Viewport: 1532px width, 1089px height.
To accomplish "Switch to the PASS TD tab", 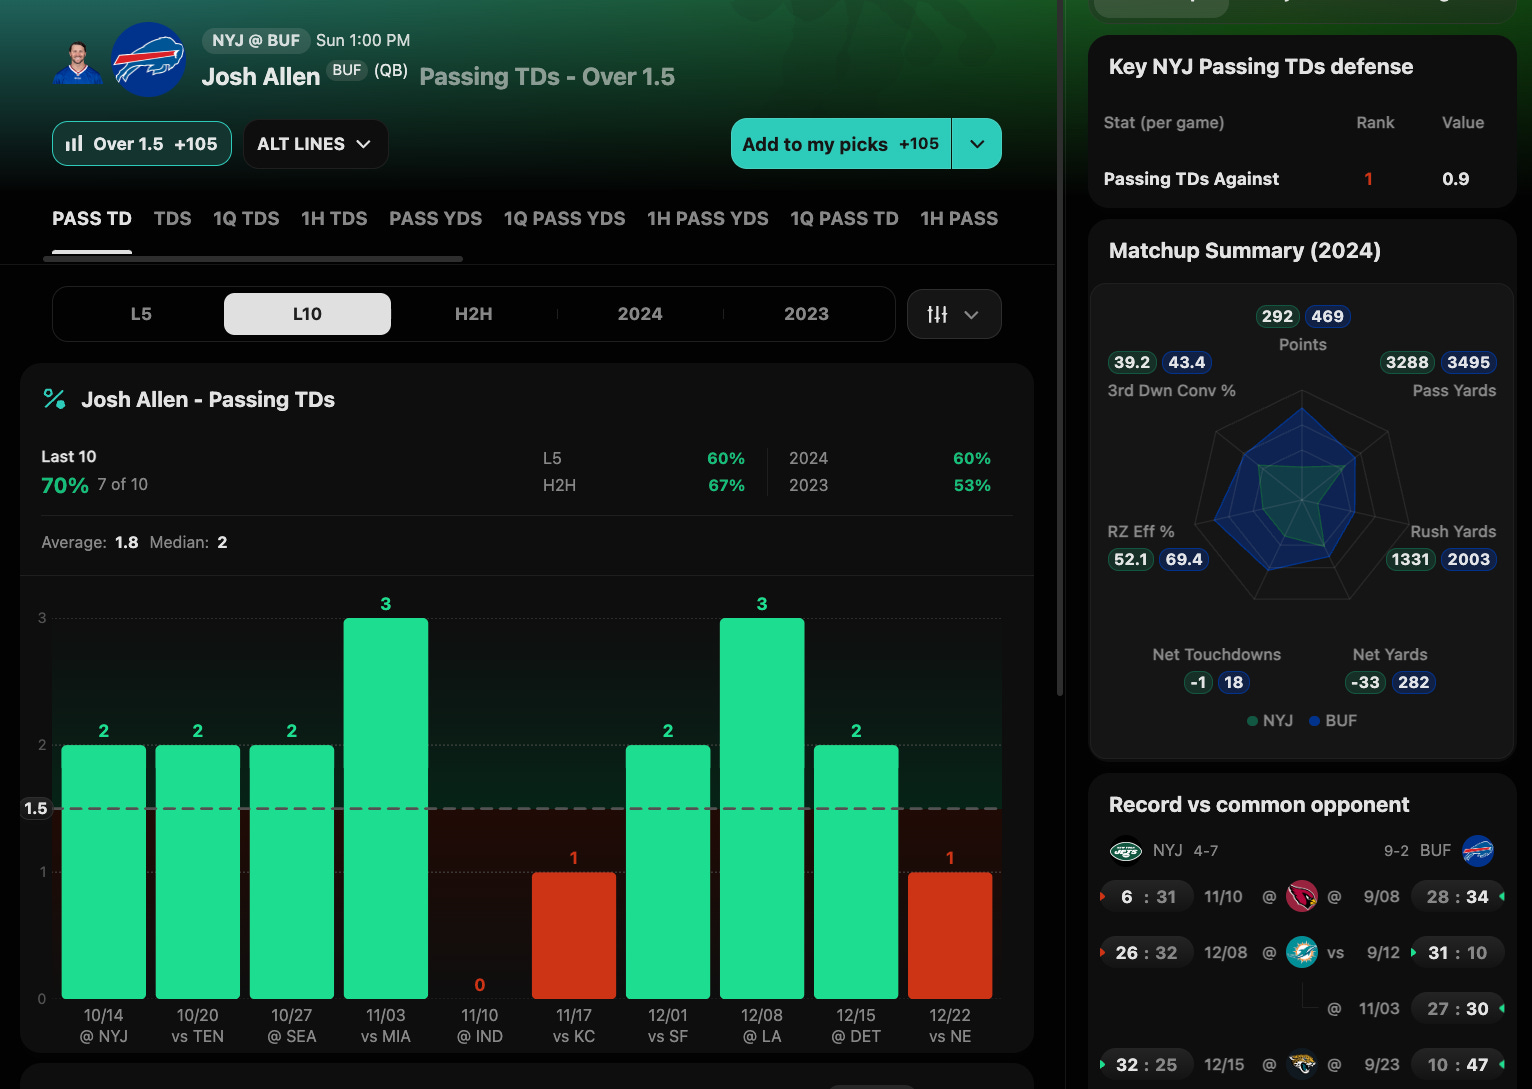I will point(92,218).
